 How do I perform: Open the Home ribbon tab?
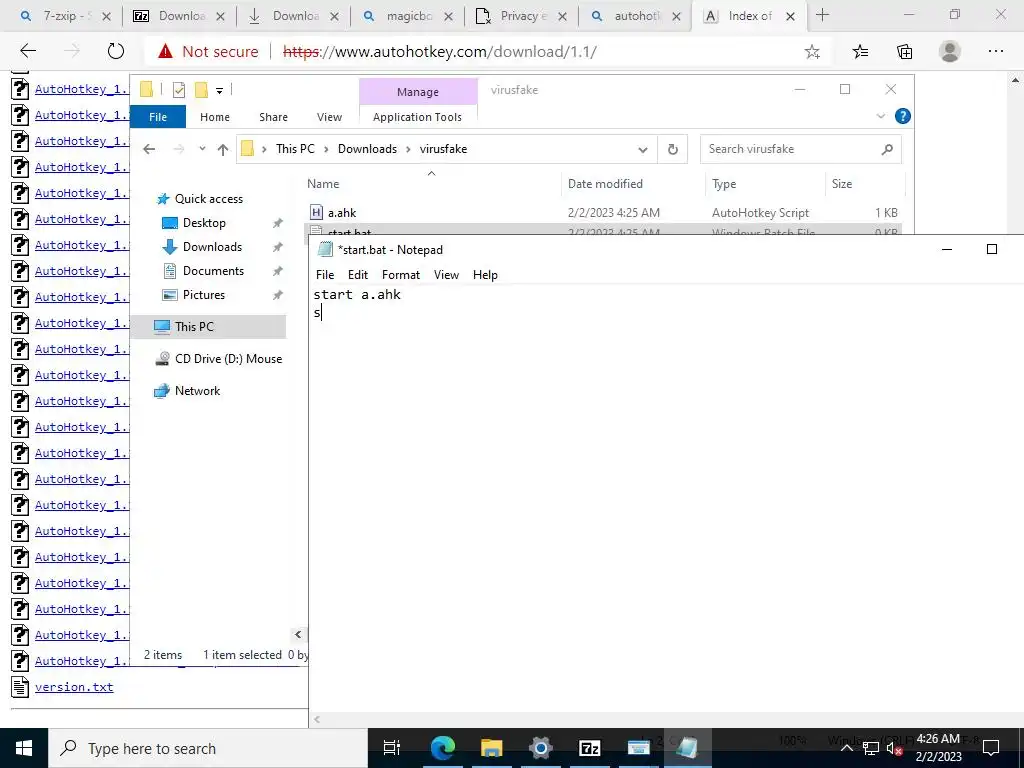pos(215,117)
